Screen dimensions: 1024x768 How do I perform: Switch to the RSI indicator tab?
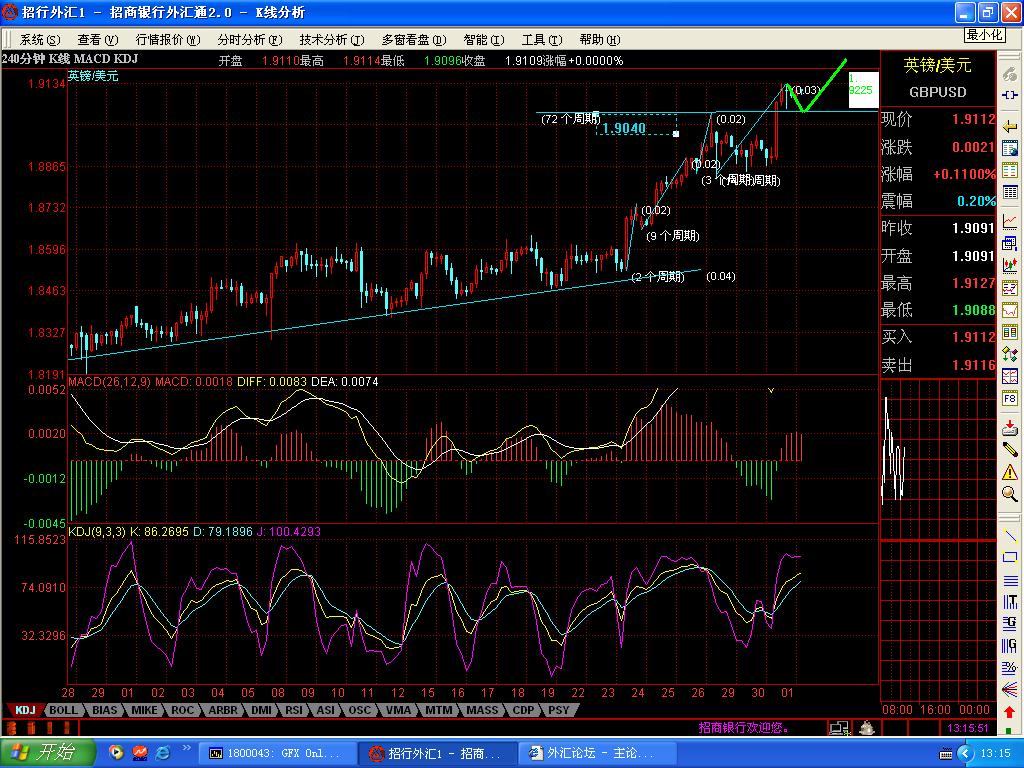[x=294, y=710]
